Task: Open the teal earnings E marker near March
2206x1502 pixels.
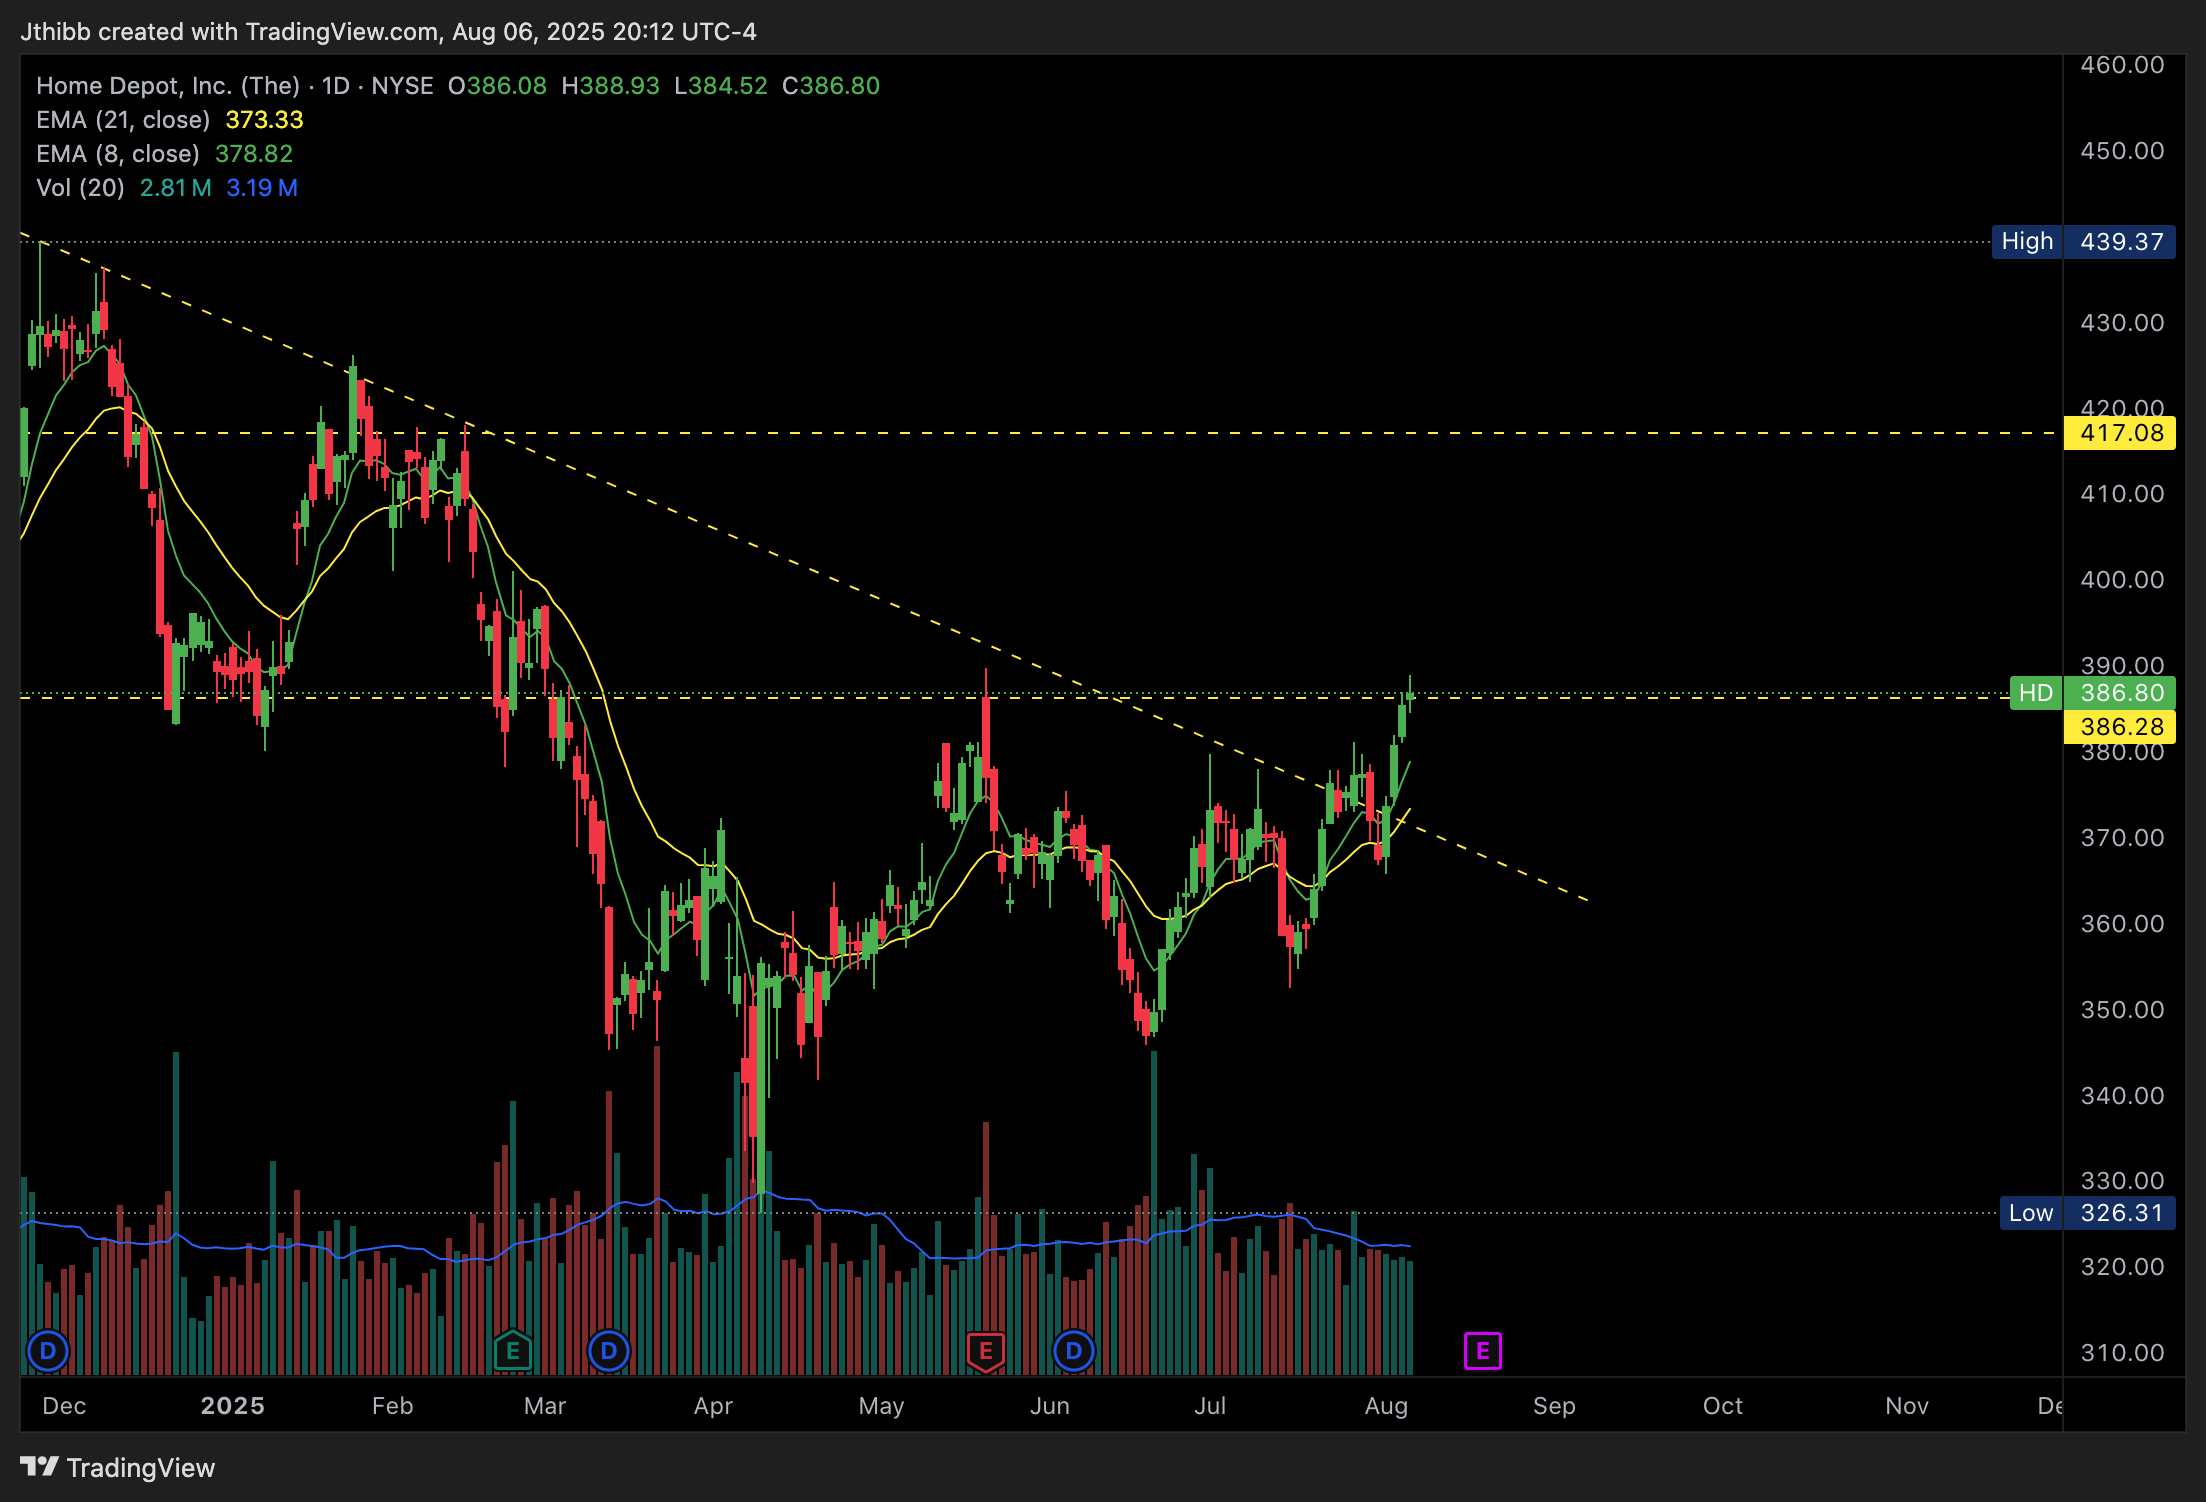Action: point(512,1351)
